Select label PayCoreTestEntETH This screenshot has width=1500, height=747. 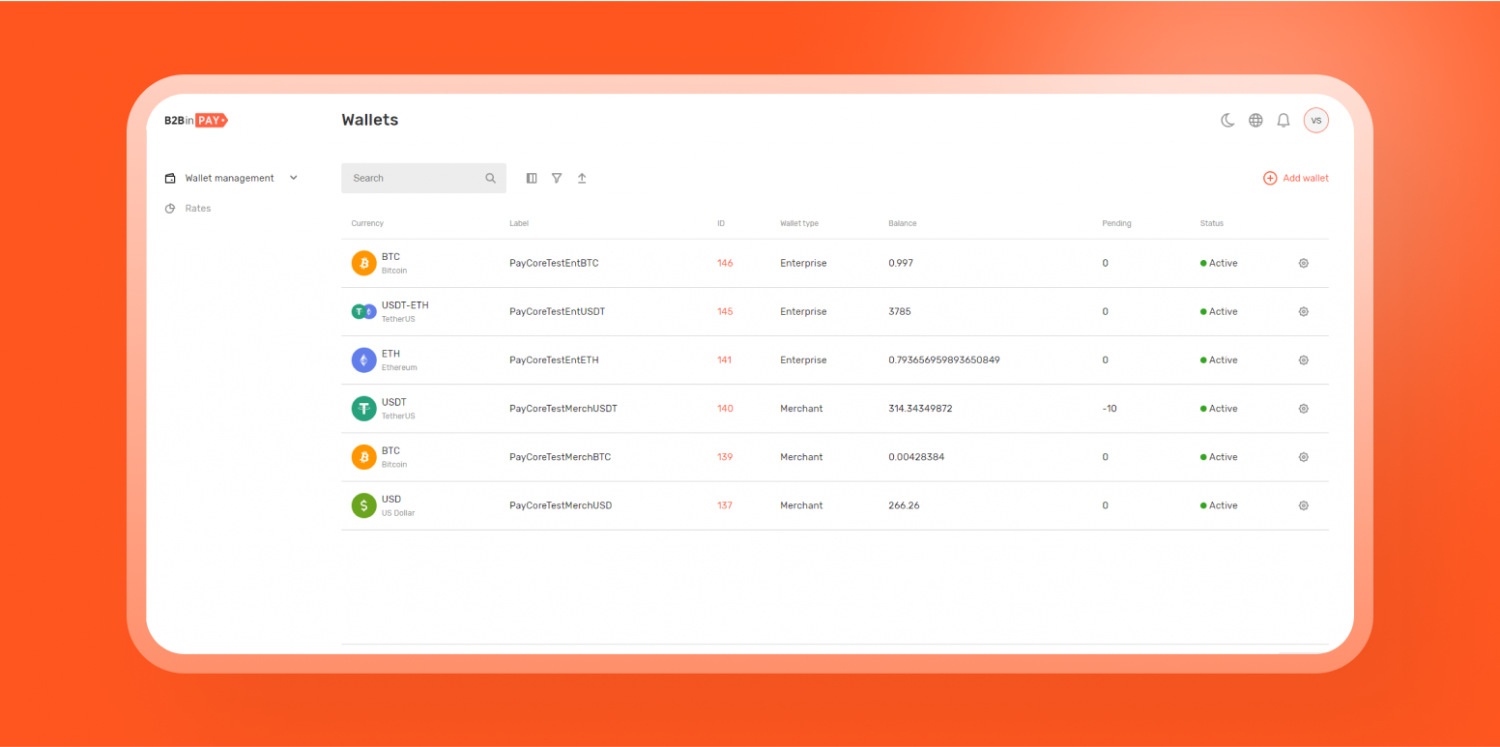554,360
